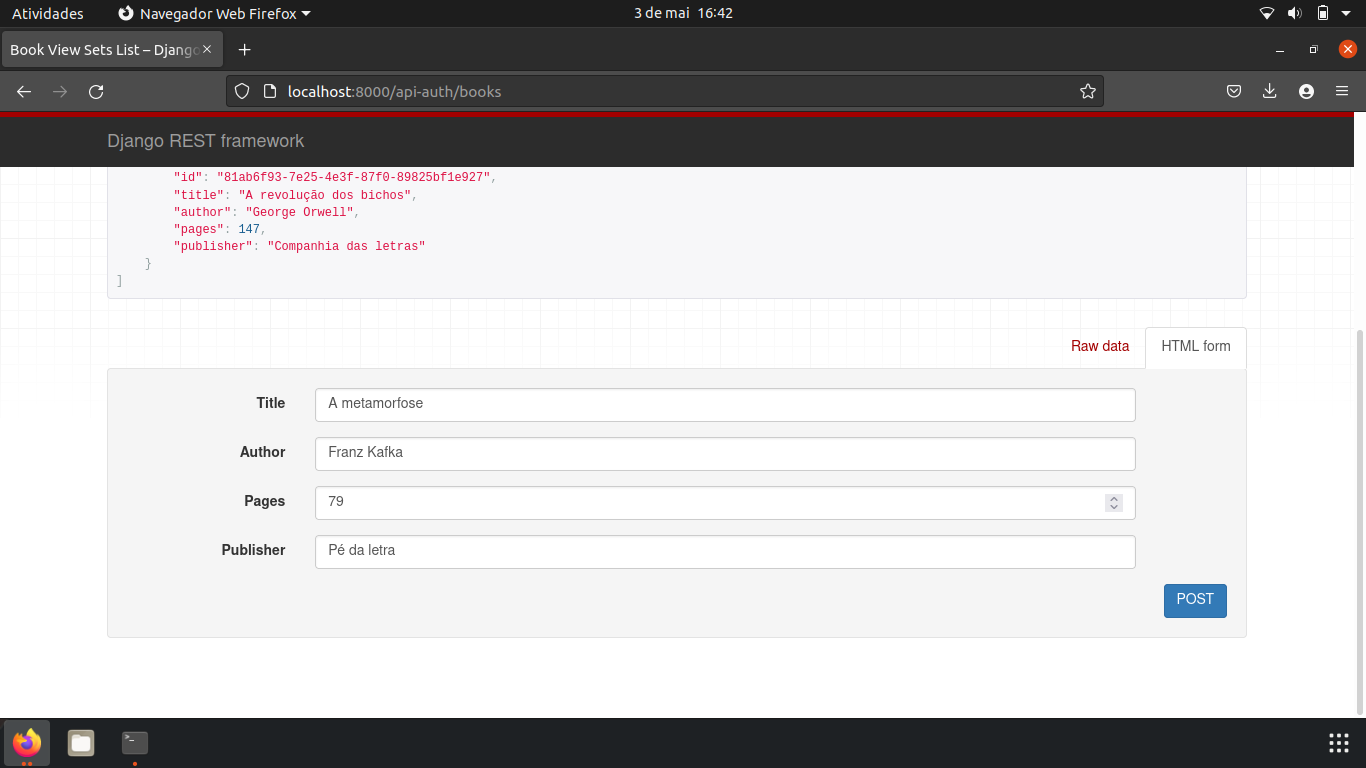Select the HTML form tab
This screenshot has height=768, width=1366.
click(x=1195, y=346)
